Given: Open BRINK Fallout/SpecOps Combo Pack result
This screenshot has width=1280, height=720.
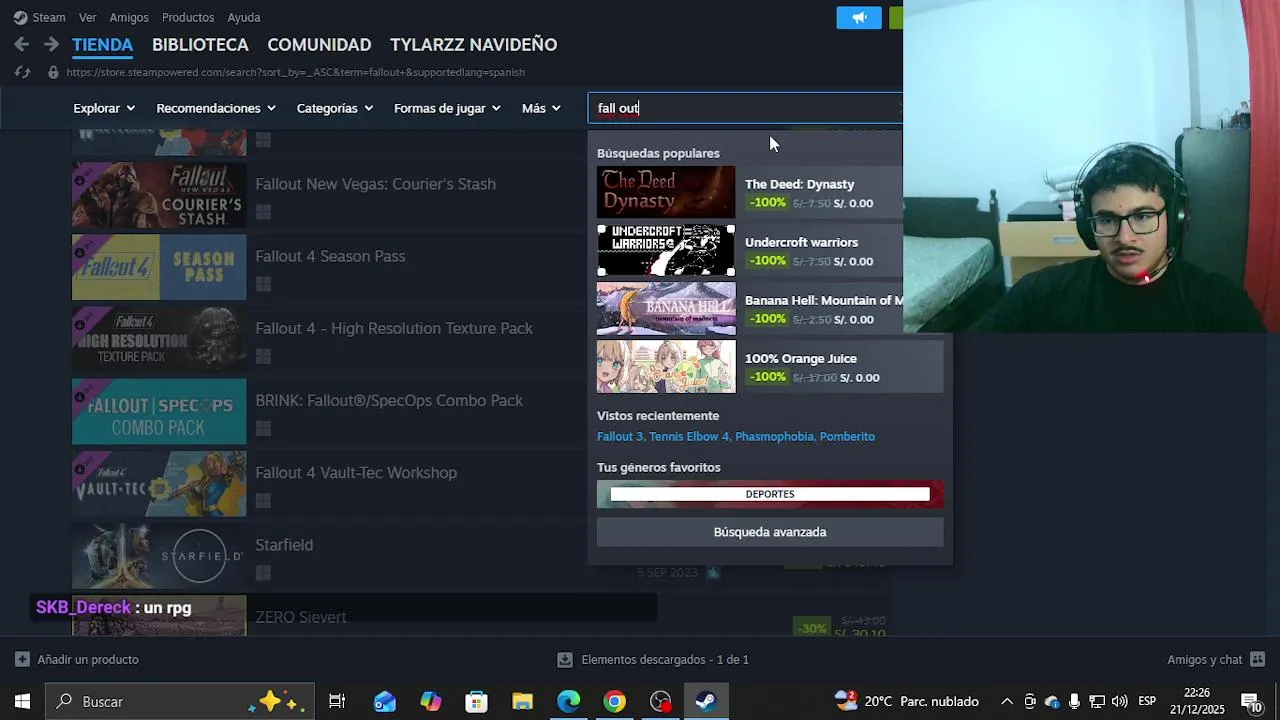Looking at the screenshot, I should point(389,400).
